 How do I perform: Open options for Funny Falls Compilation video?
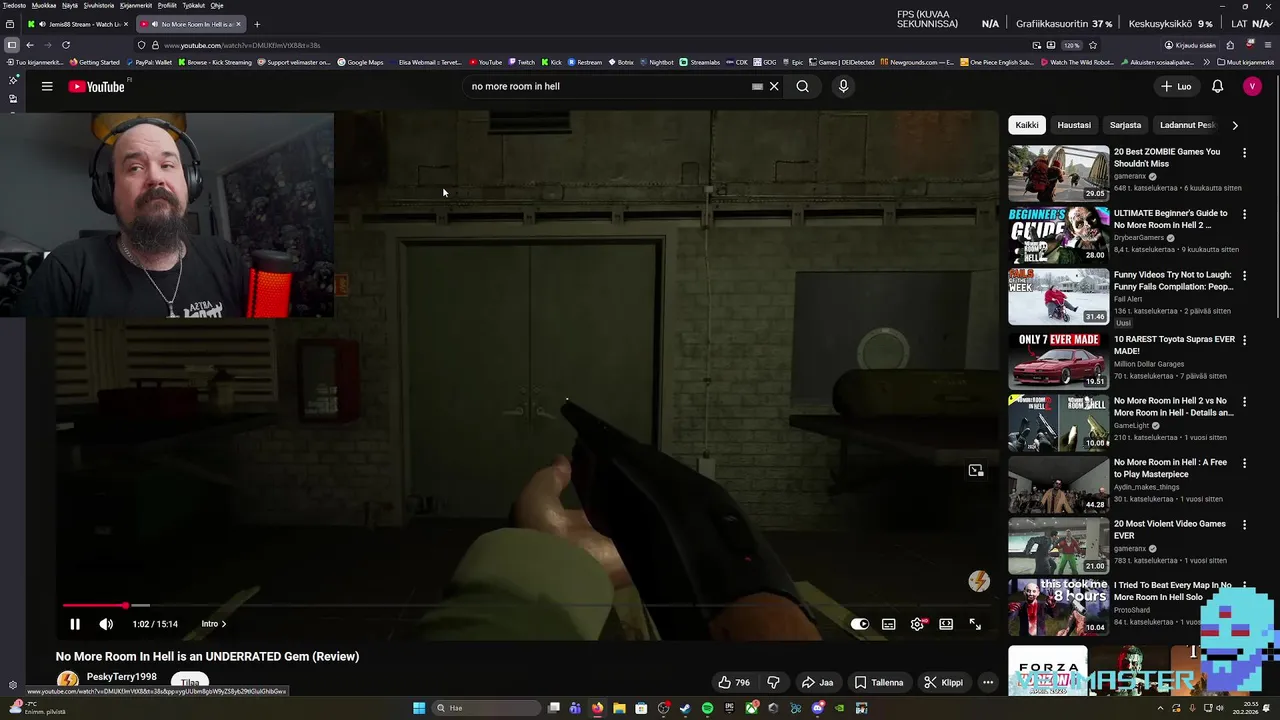click(x=1244, y=276)
